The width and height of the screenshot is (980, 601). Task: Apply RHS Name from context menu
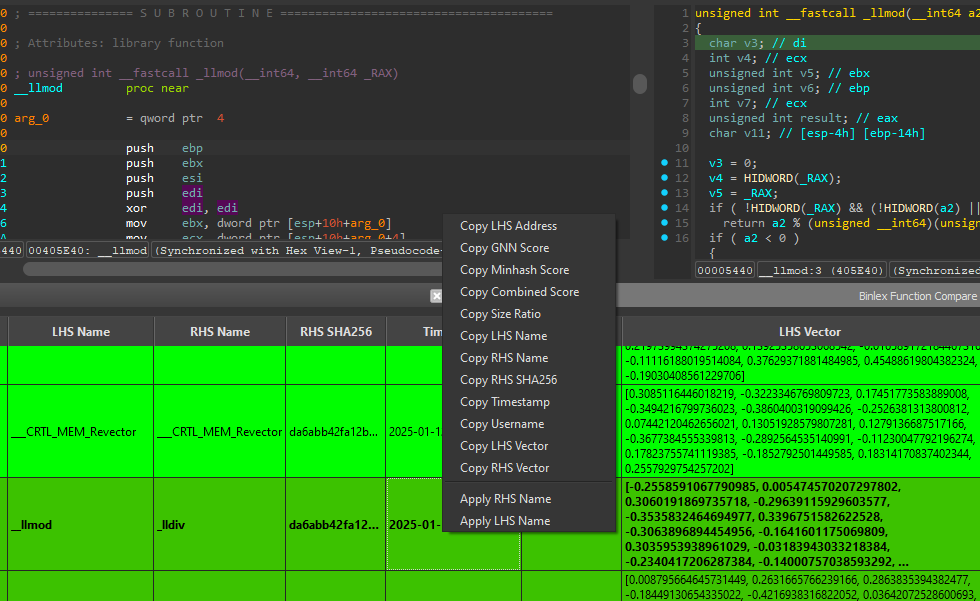click(x=505, y=499)
